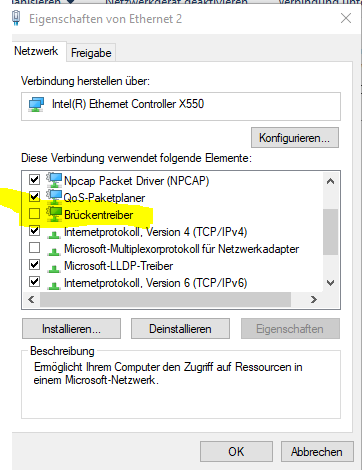Select the Microsoft-LLDP-Treiber icon

tap(54, 268)
